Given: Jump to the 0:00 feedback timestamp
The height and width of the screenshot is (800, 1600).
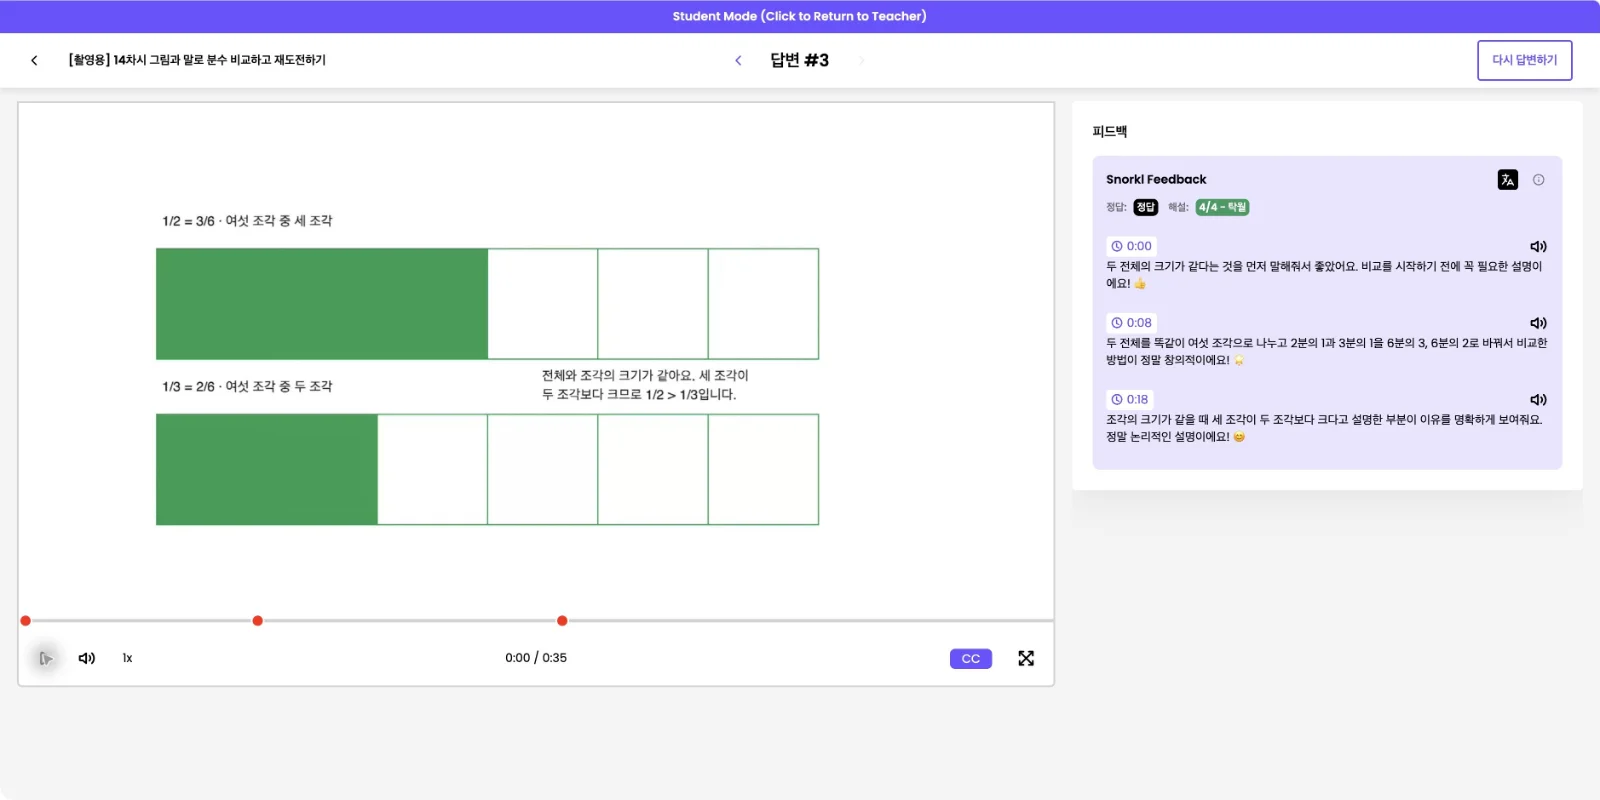Looking at the screenshot, I should (x=1131, y=246).
